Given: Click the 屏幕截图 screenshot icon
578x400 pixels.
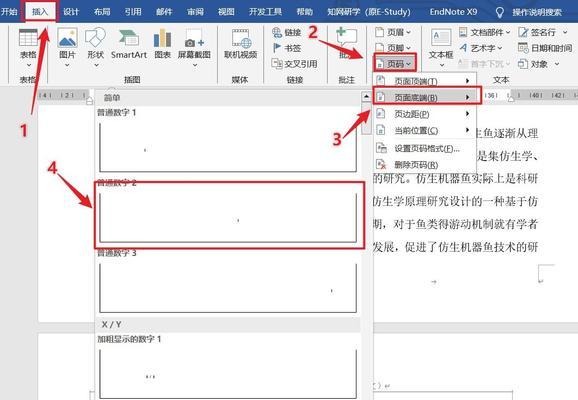Looking at the screenshot, I should (x=194, y=38).
